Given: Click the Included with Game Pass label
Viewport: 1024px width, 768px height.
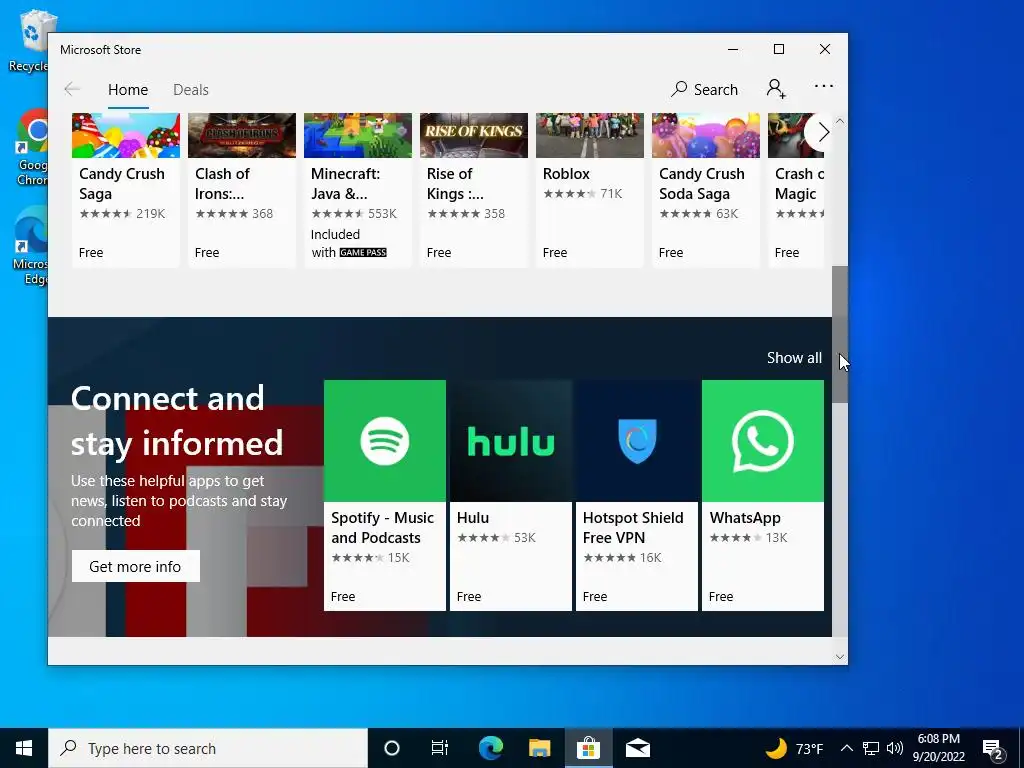Looking at the screenshot, I should pos(349,244).
